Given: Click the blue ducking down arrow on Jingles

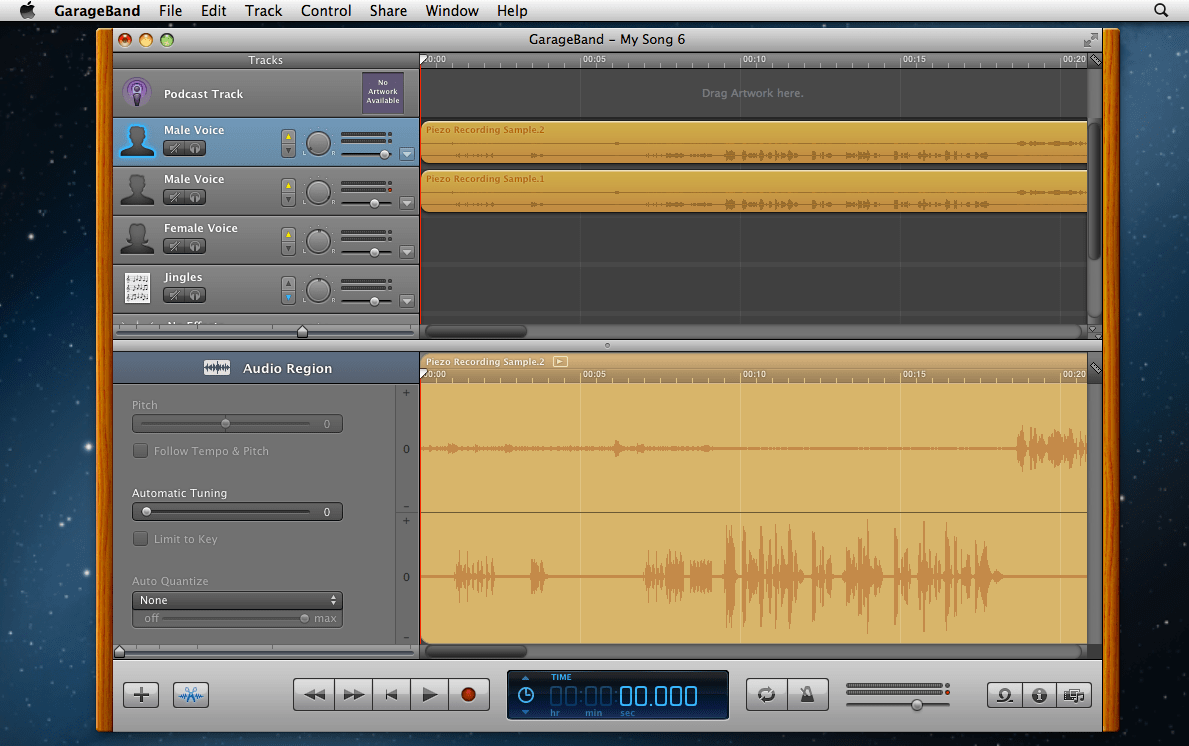Looking at the screenshot, I should 288,297.
